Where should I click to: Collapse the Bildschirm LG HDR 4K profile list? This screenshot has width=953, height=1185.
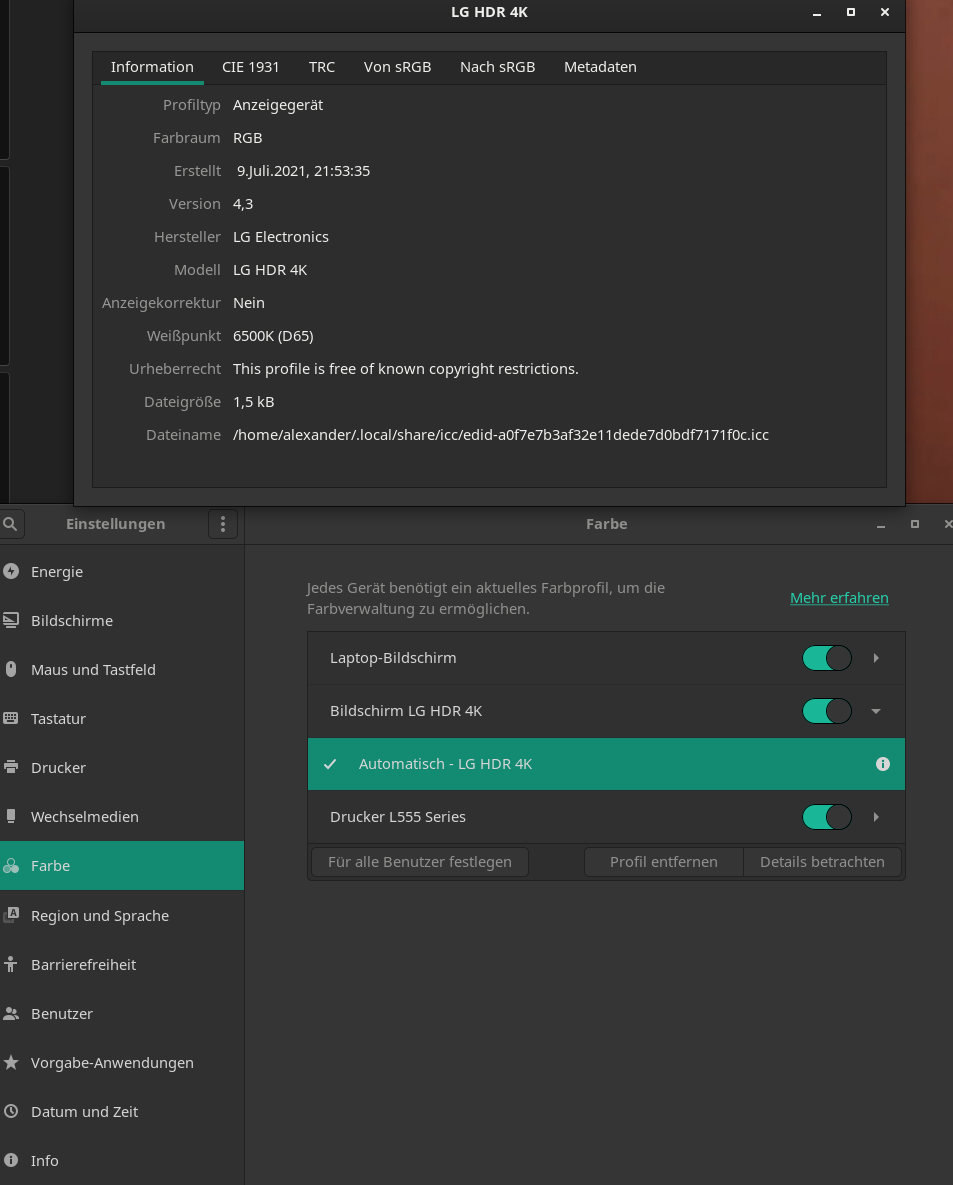876,711
